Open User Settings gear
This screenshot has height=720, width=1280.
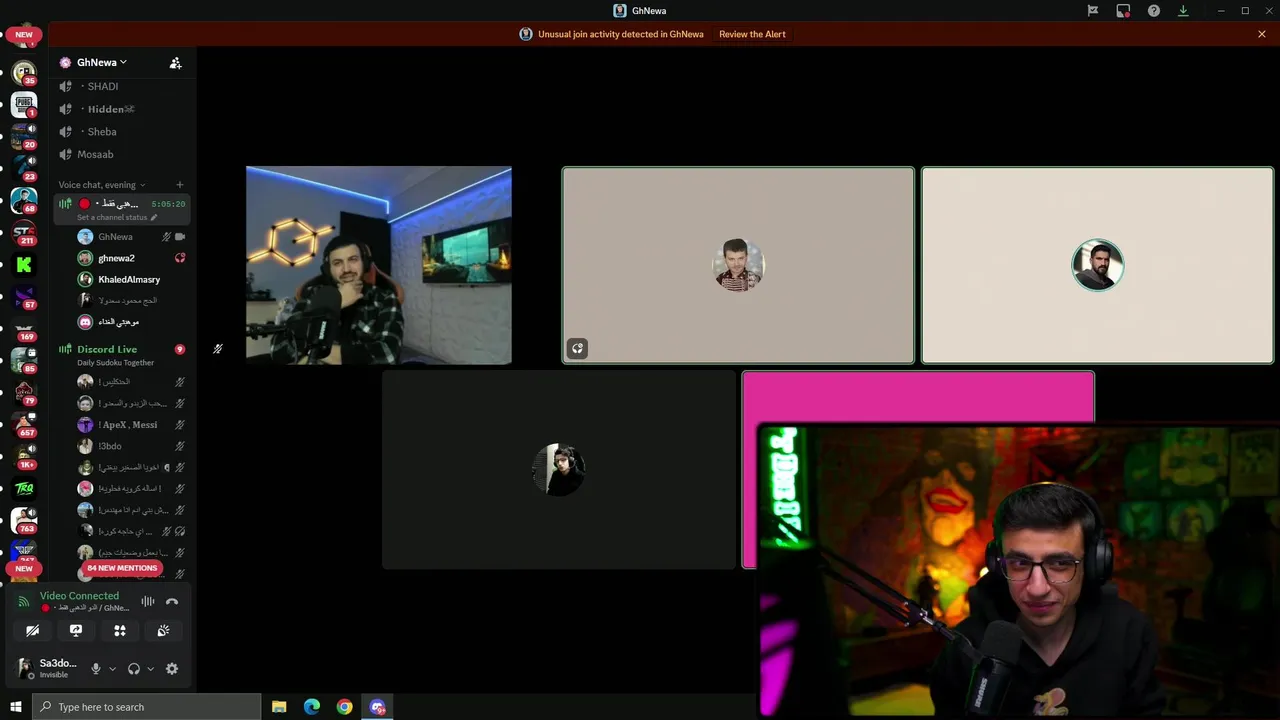pos(172,669)
